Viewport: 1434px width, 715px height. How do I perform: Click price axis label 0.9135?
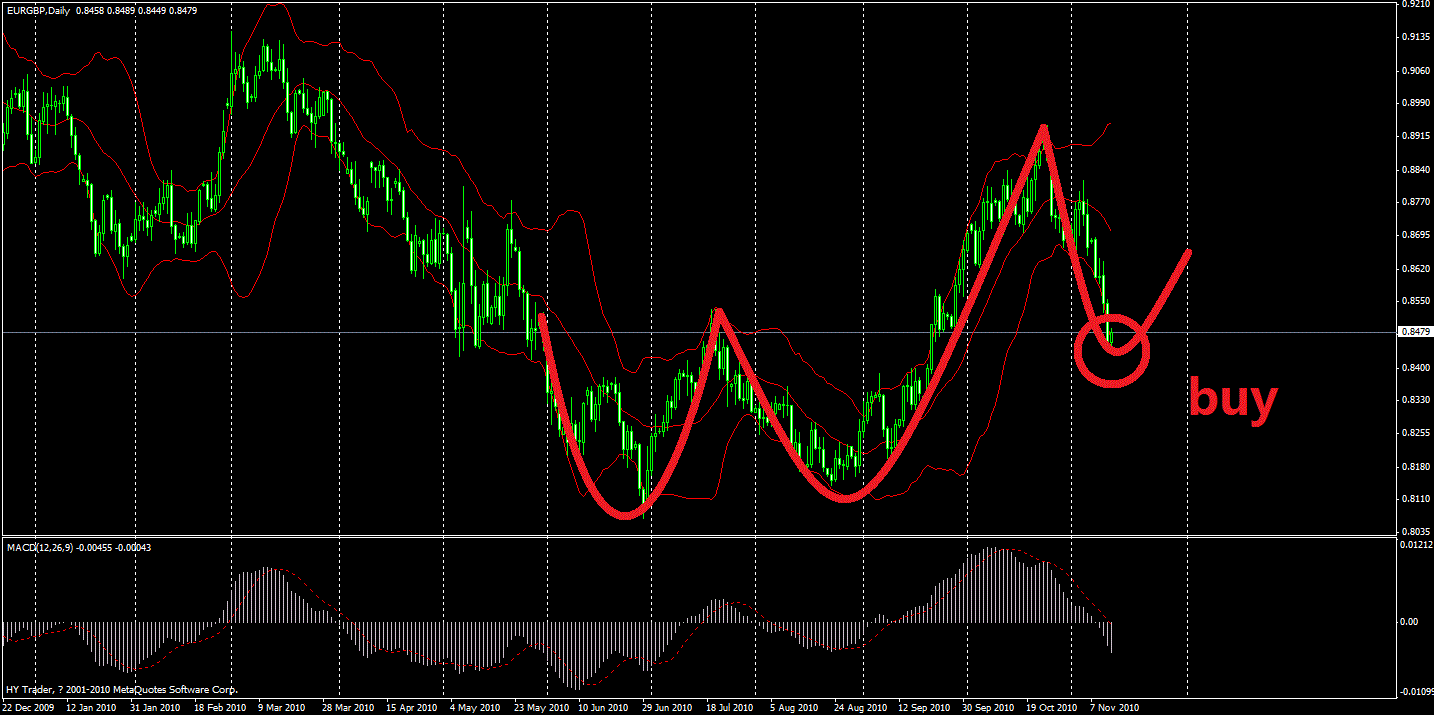[1415, 38]
